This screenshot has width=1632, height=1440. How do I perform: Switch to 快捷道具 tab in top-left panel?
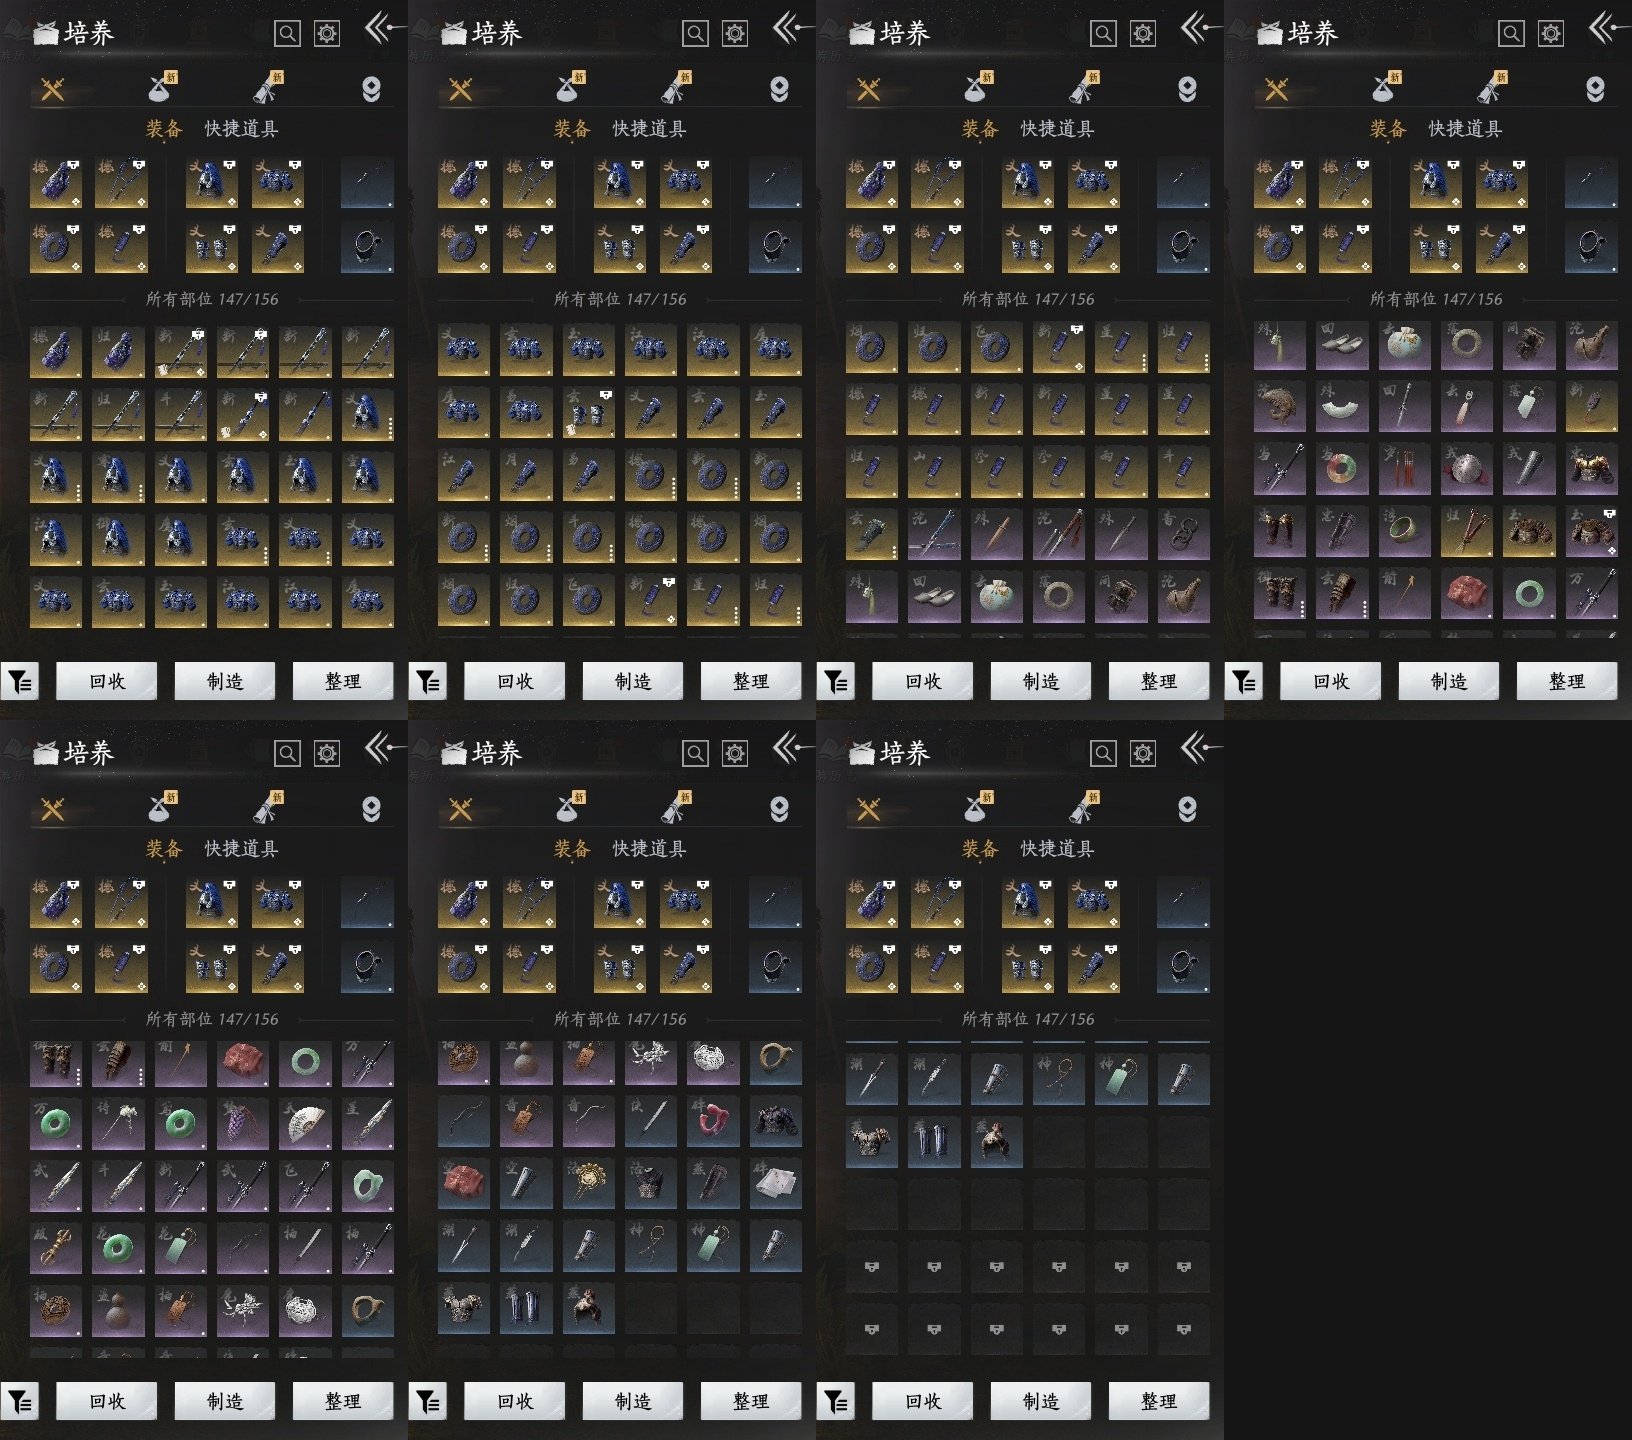click(x=241, y=129)
